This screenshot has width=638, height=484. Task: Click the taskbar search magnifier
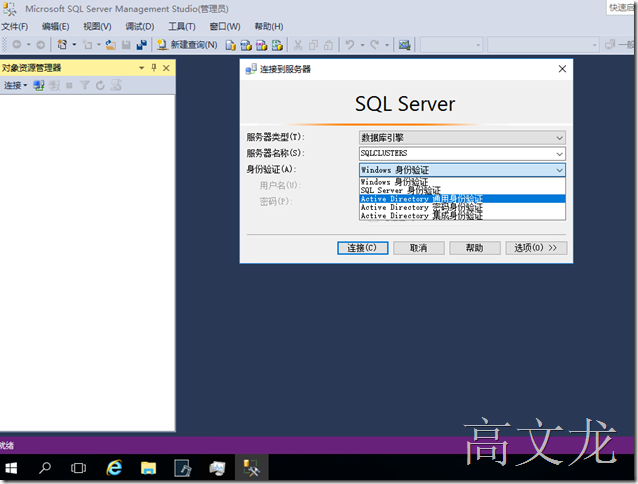pyautogui.click(x=45, y=469)
